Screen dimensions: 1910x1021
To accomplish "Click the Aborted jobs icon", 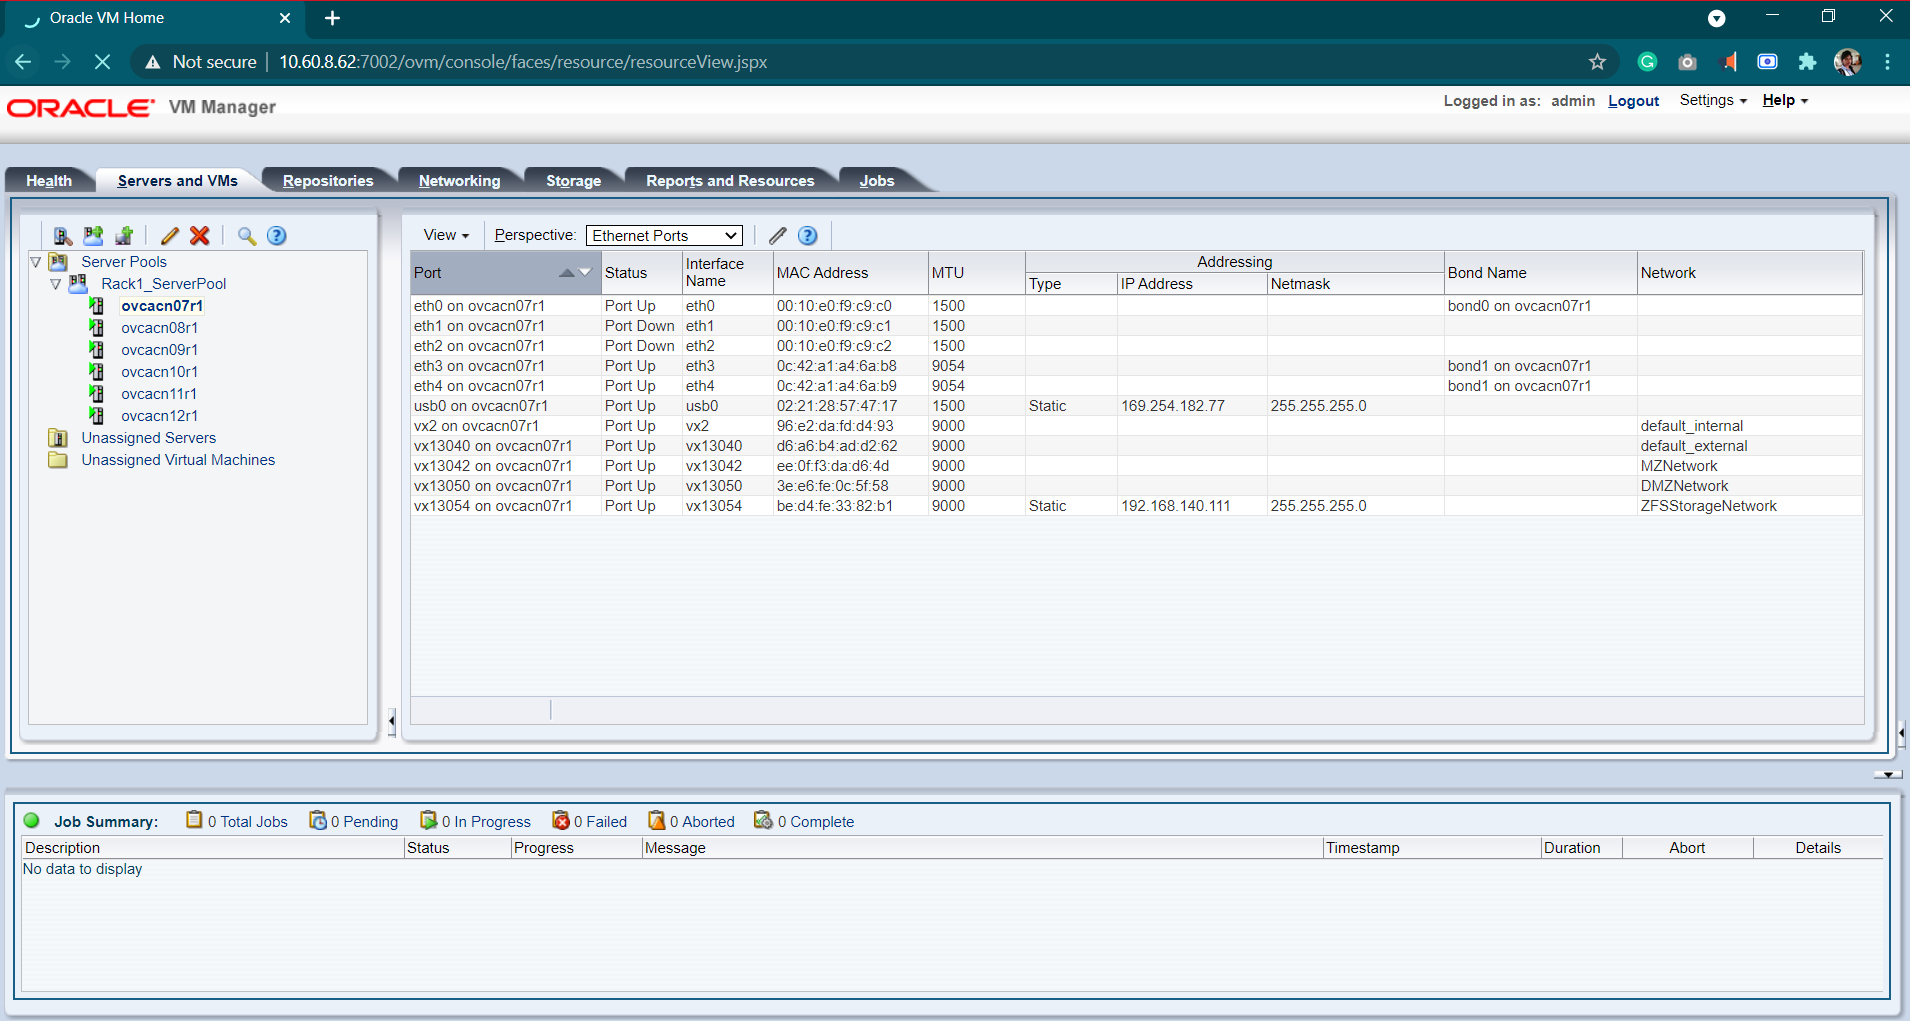I will (x=657, y=820).
